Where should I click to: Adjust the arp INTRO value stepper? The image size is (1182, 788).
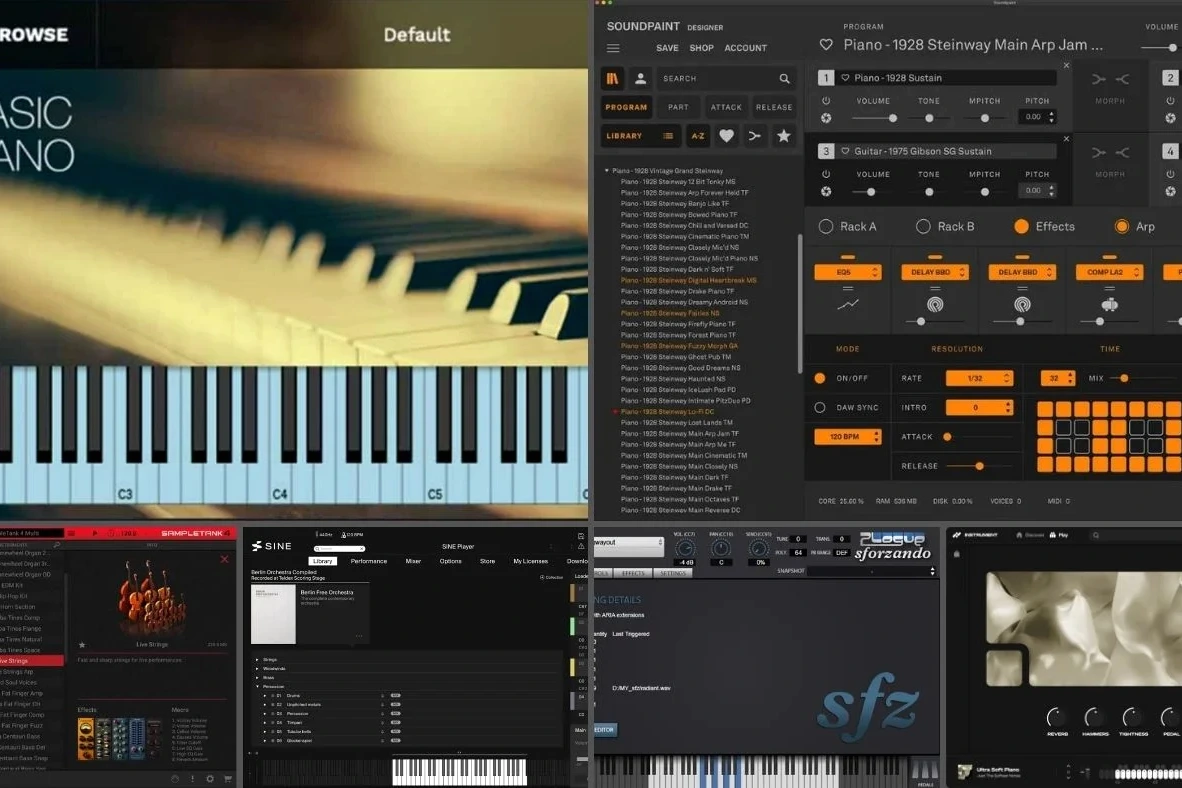coord(1008,407)
